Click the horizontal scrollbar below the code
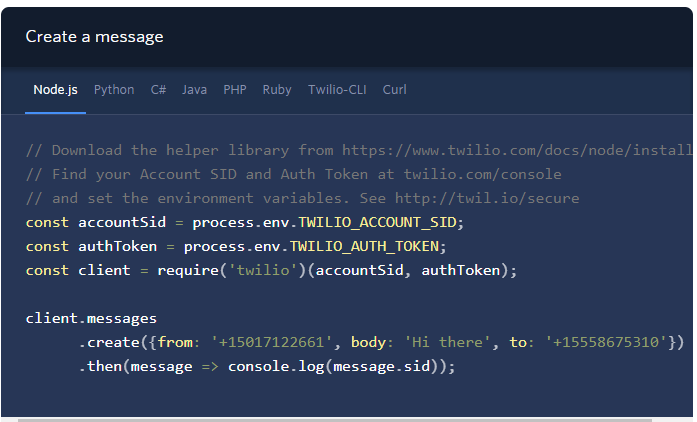The image size is (697, 422). [x=335, y=419]
